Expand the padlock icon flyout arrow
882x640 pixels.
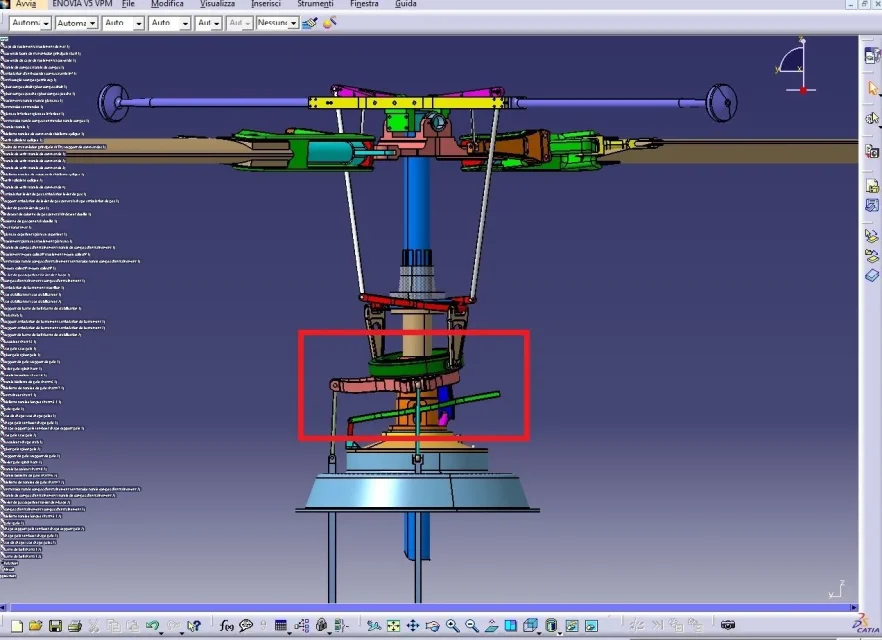(x=330, y=632)
